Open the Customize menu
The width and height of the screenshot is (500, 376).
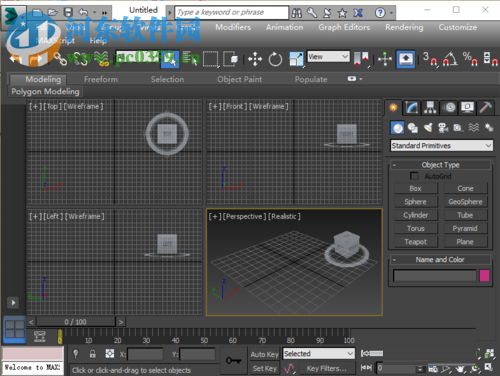pos(458,27)
